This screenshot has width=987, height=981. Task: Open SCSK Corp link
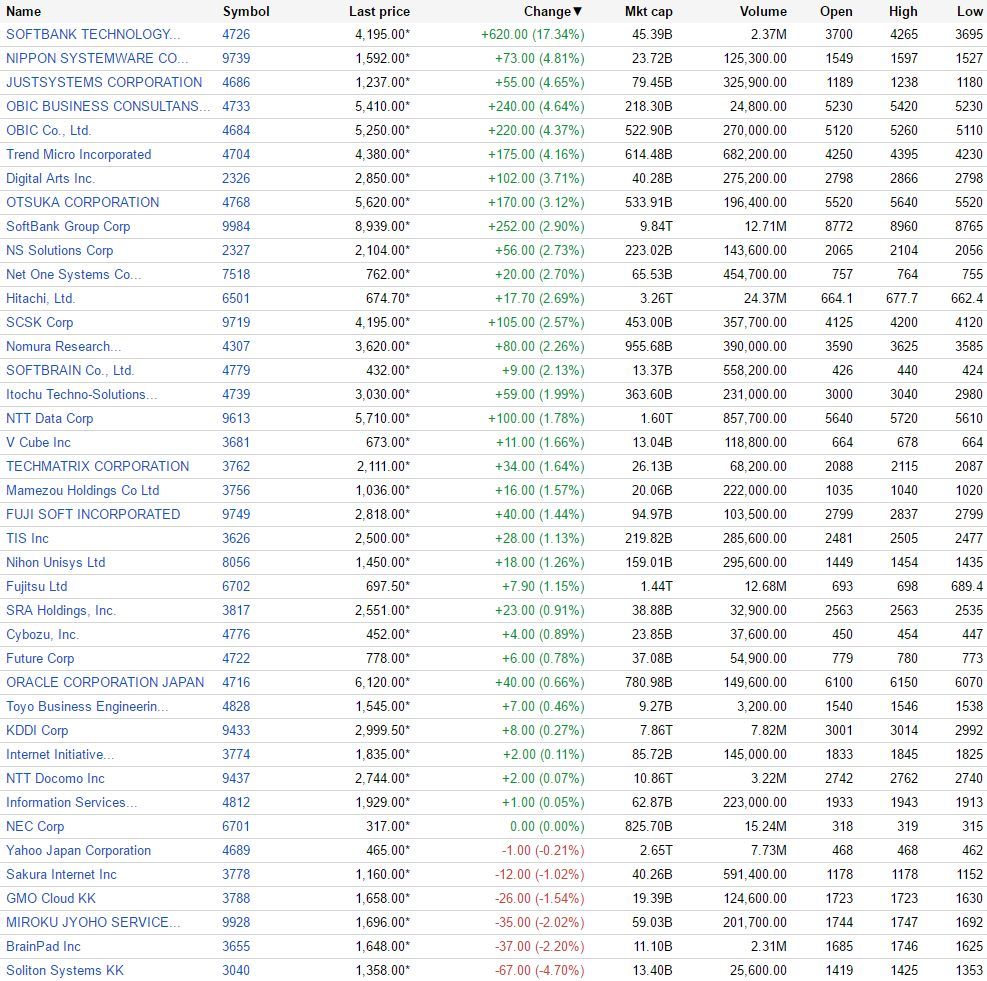pyautogui.click(x=40, y=322)
